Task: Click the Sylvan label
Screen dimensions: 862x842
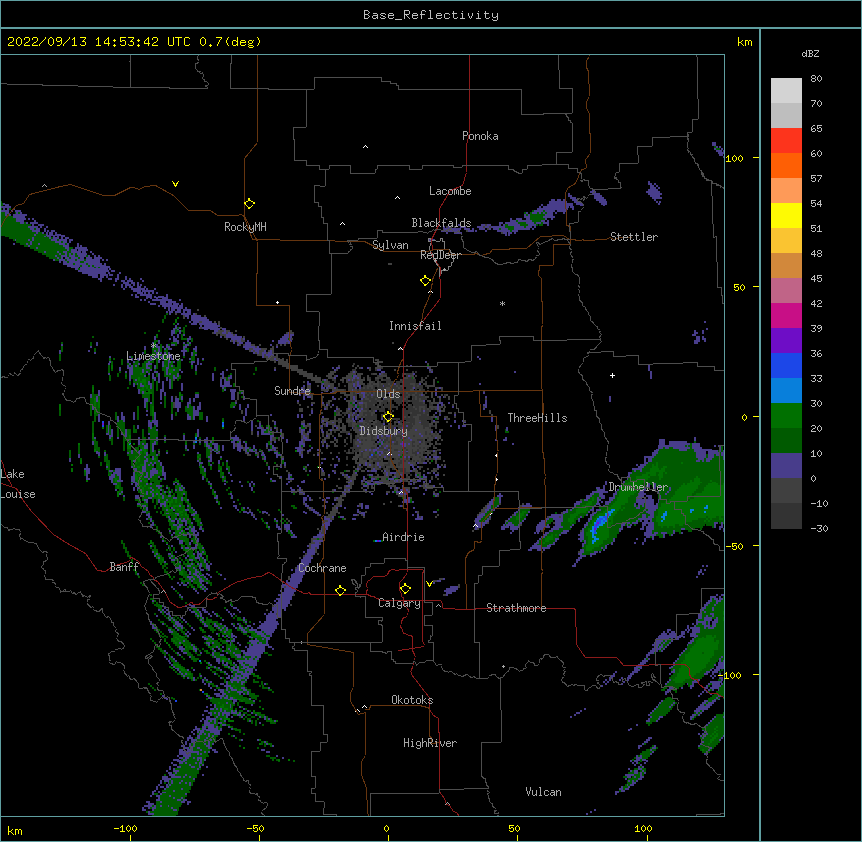Action: 390,245
